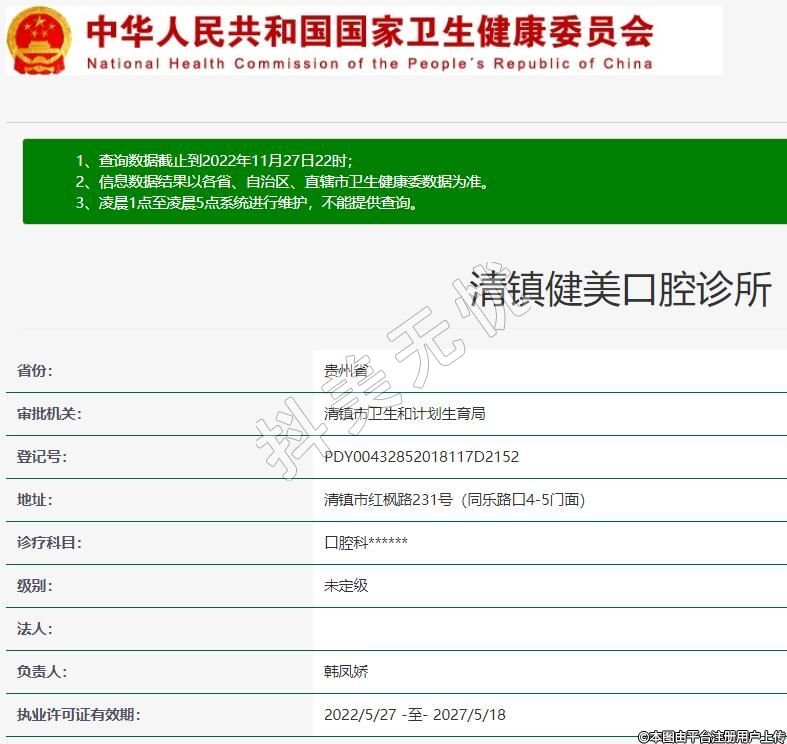
Task: Select the validity dates 2022/5/27 -至- 2027/5/18
Action: click(414, 715)
